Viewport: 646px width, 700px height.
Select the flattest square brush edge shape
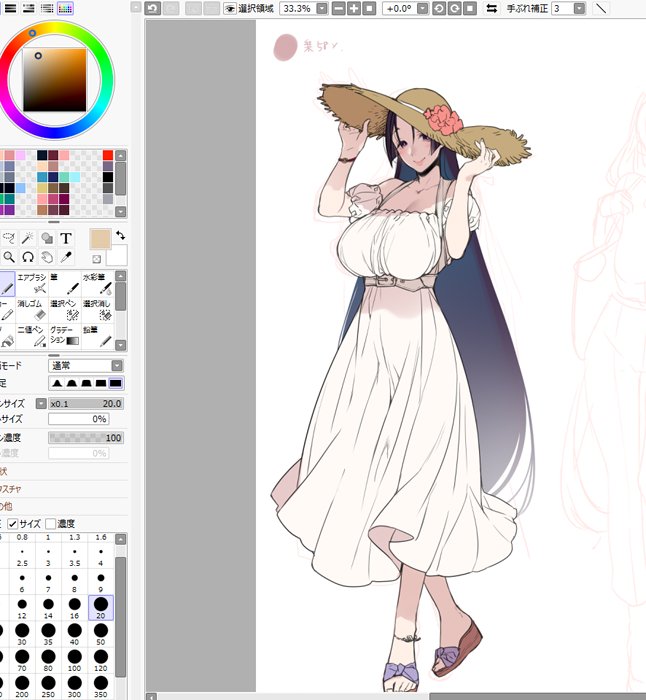(116, 383)
